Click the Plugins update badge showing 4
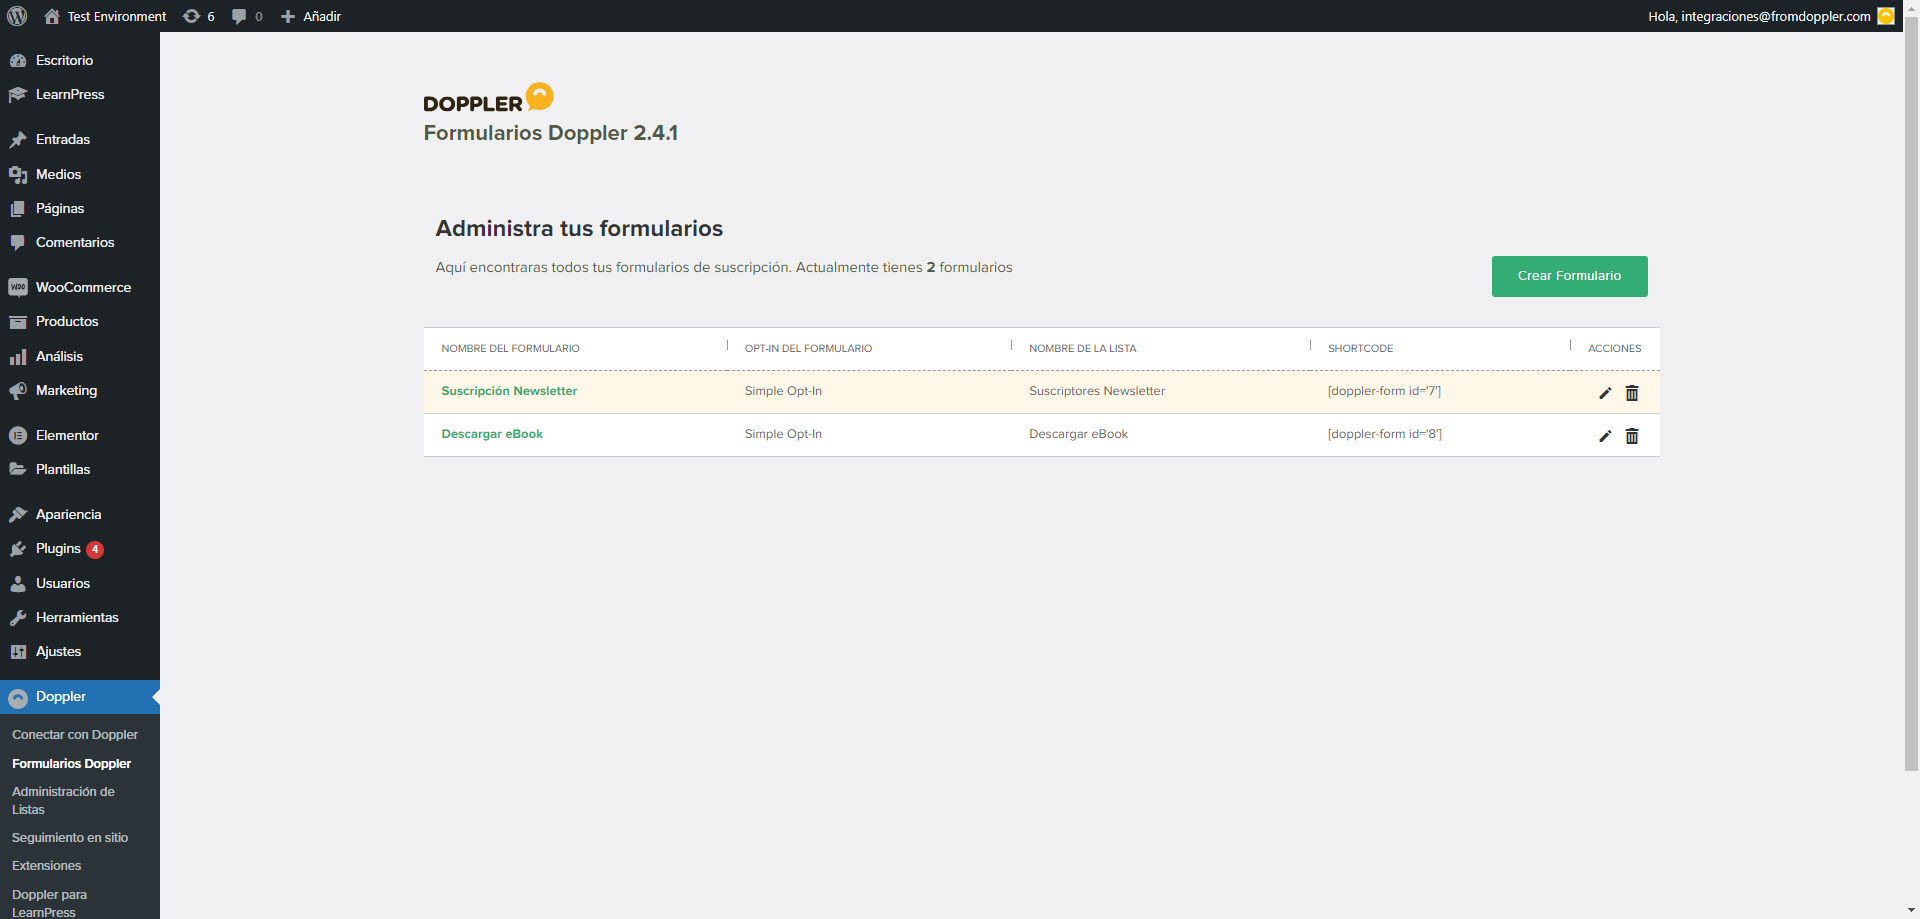 (x=95, y=549)
